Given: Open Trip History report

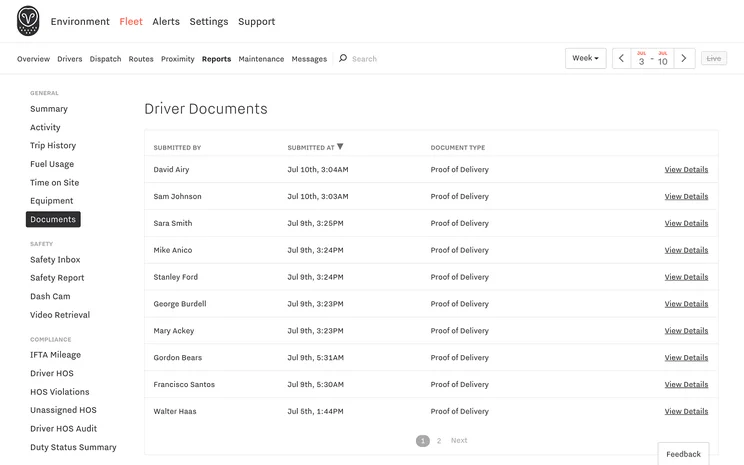Looking at the screenshot, I should click(x=53, y=145).
